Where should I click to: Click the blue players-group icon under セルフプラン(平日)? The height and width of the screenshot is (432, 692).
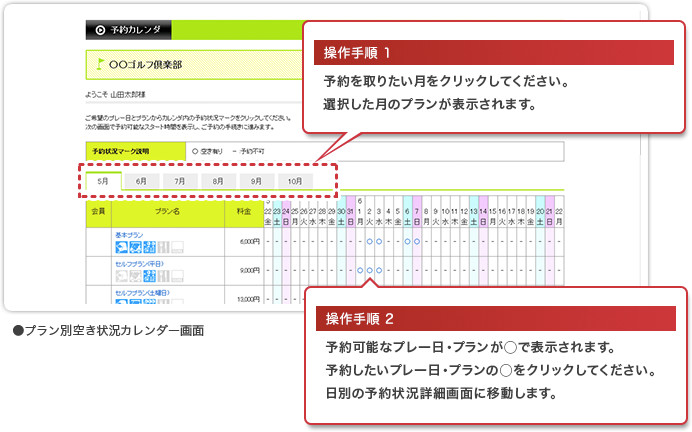pyautogui.click(x=149, y=276)
